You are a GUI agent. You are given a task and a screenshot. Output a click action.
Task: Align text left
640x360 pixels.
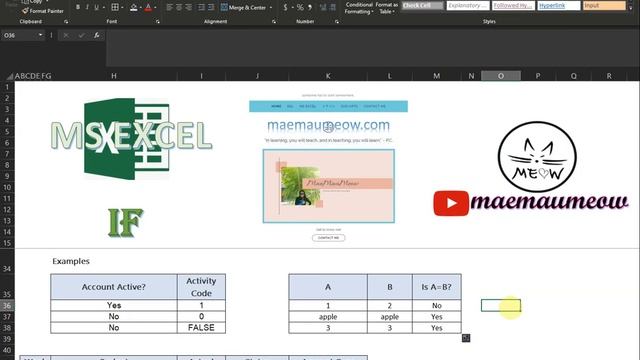[x=170, y=7]
